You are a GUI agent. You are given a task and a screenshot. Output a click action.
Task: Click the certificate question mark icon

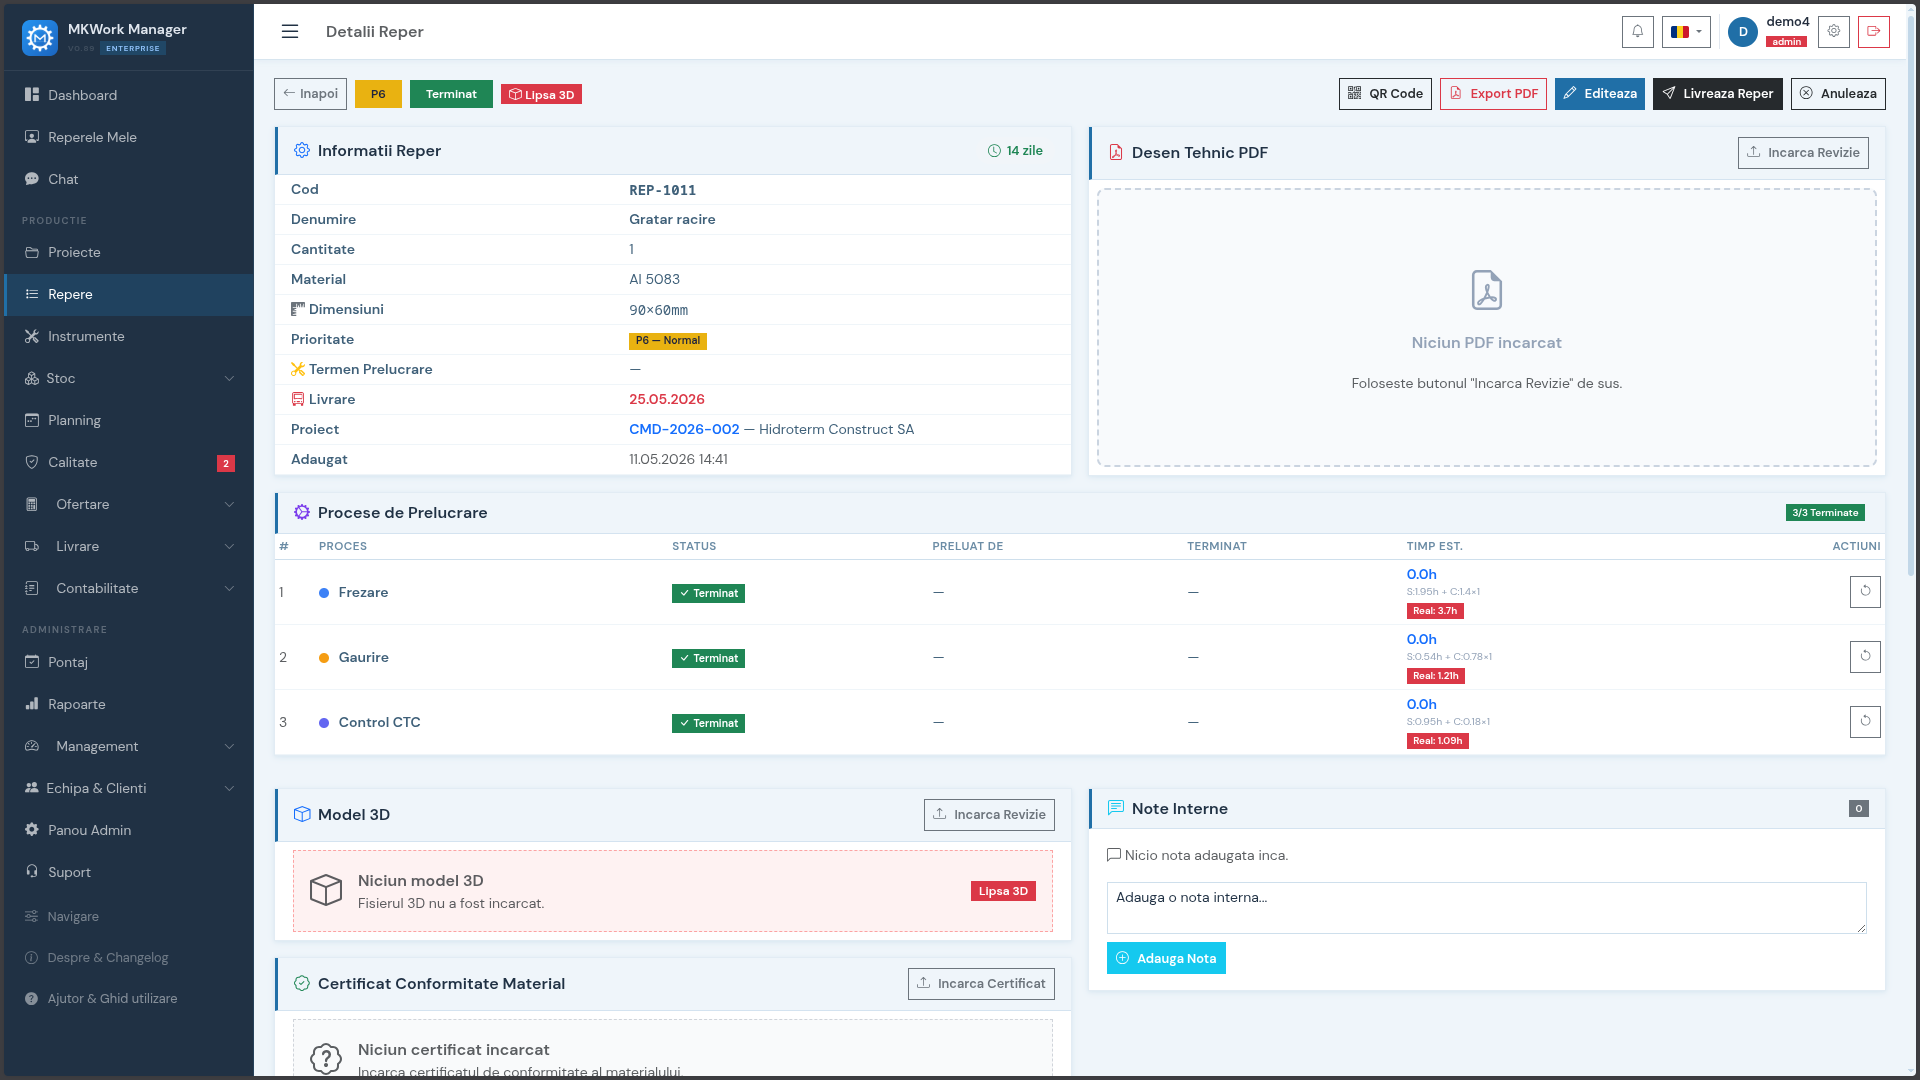(326, 1058)
